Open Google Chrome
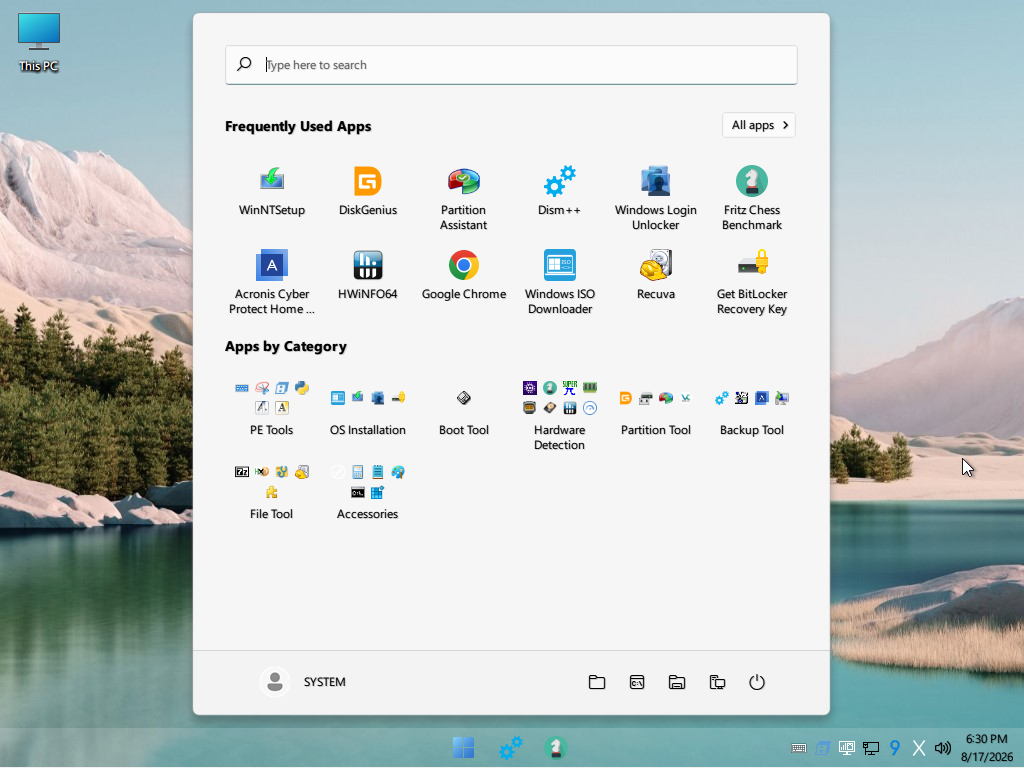 464,276
